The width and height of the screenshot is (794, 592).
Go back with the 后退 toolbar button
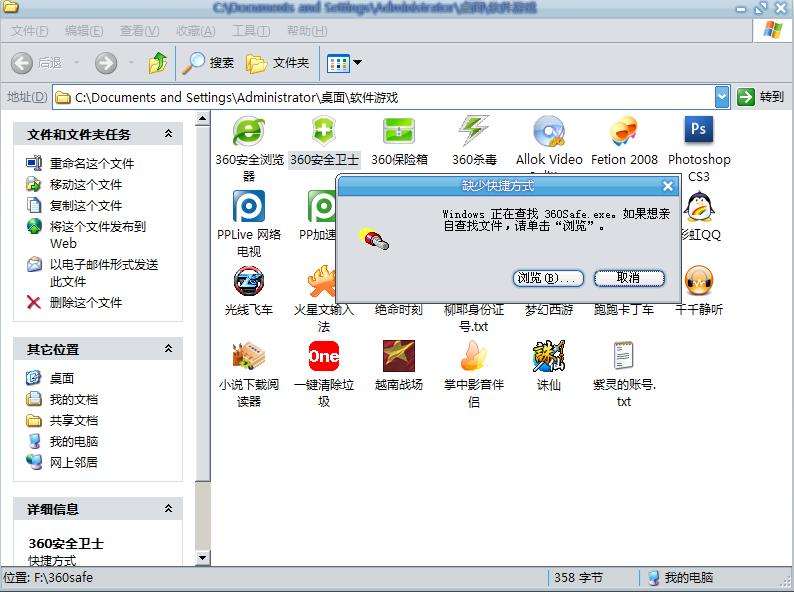pos(36,63)
